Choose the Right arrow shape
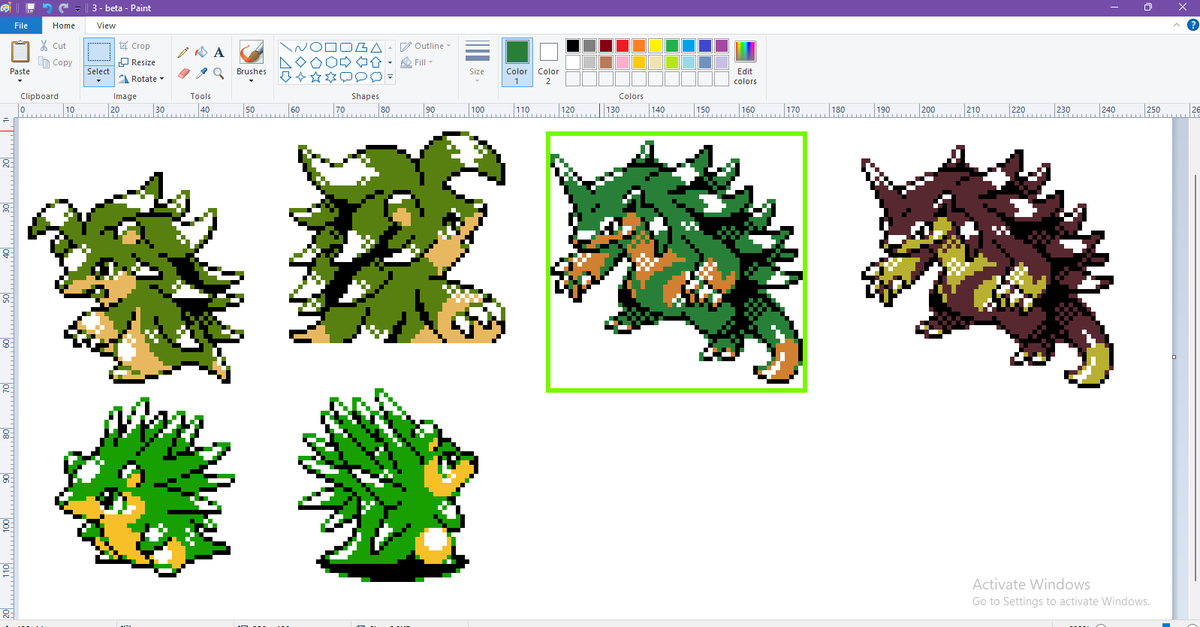Screen dimensions: 1200x627 click(x=345, y=62)
